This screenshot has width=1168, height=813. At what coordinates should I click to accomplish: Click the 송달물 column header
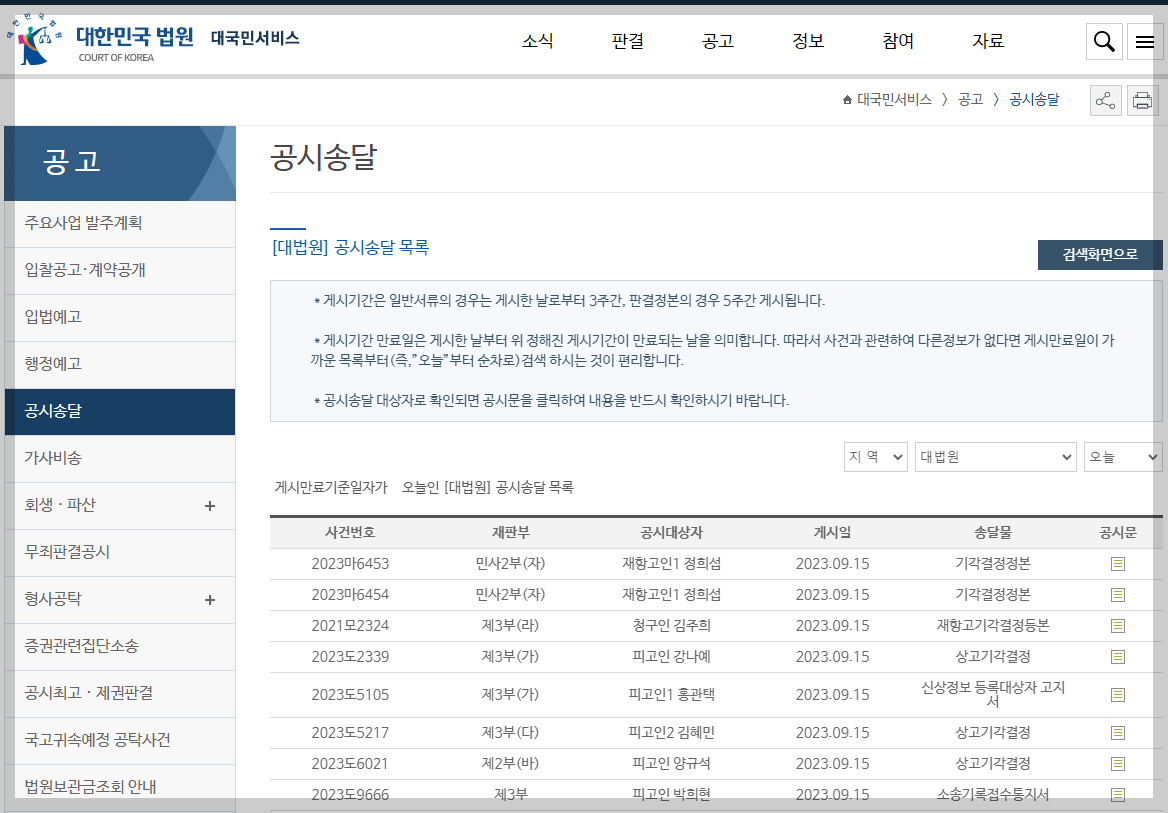(993, 533)
